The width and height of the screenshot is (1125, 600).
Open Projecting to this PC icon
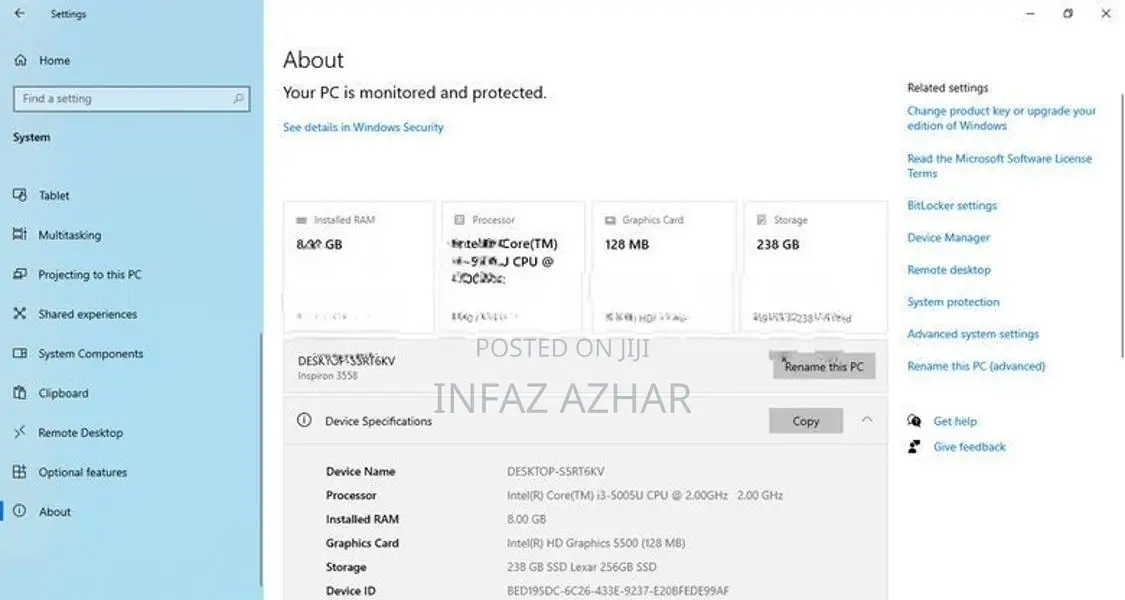[20, 273]
